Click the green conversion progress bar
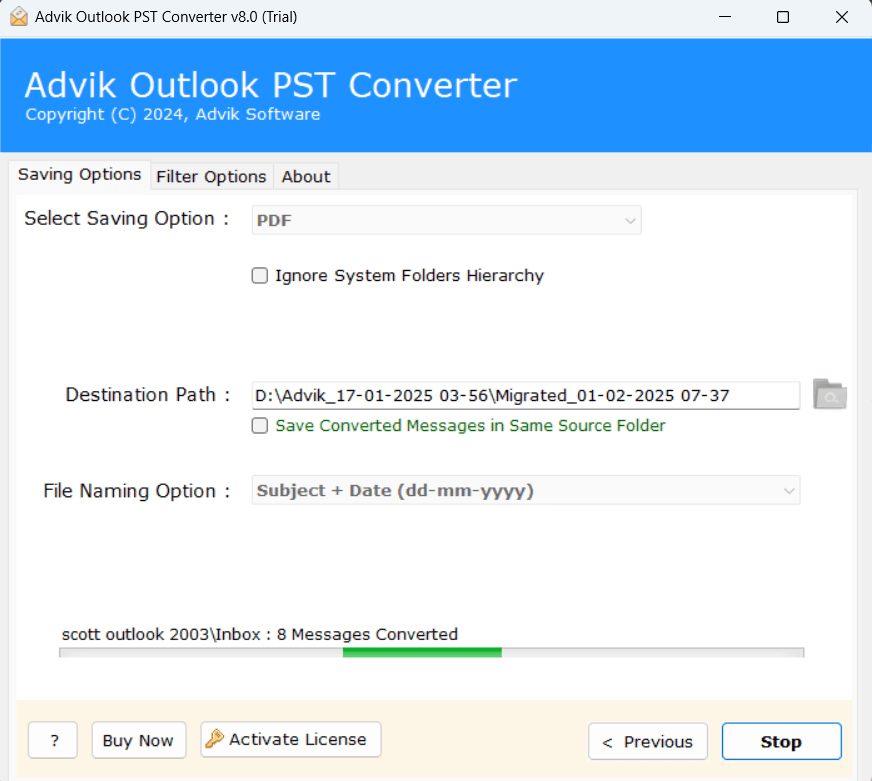Viewport: 872px width, 781px height. pos(432,653)
